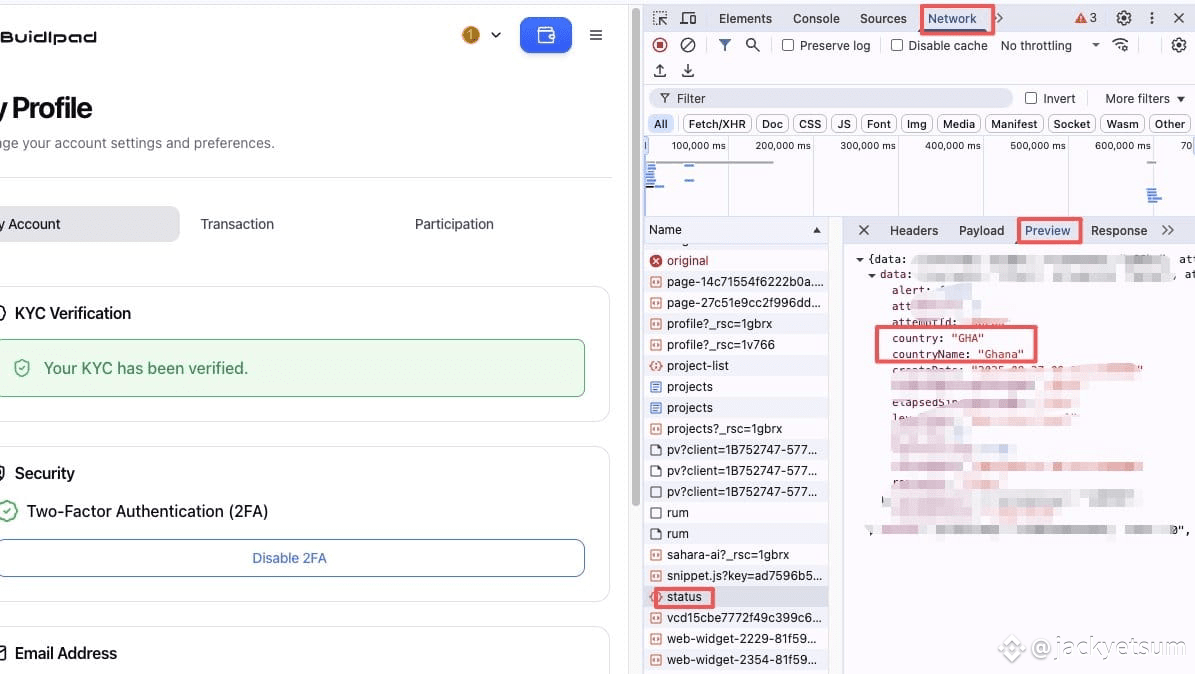Image resolution: width=1195 pixels, height=674 pixels.
Task: Select the inspect element picker icon
Action: click(660, 18)
